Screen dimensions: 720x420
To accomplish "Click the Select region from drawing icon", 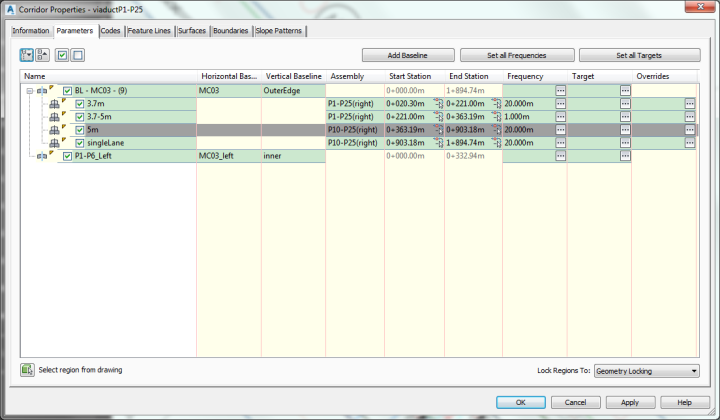I will [27, 370].
